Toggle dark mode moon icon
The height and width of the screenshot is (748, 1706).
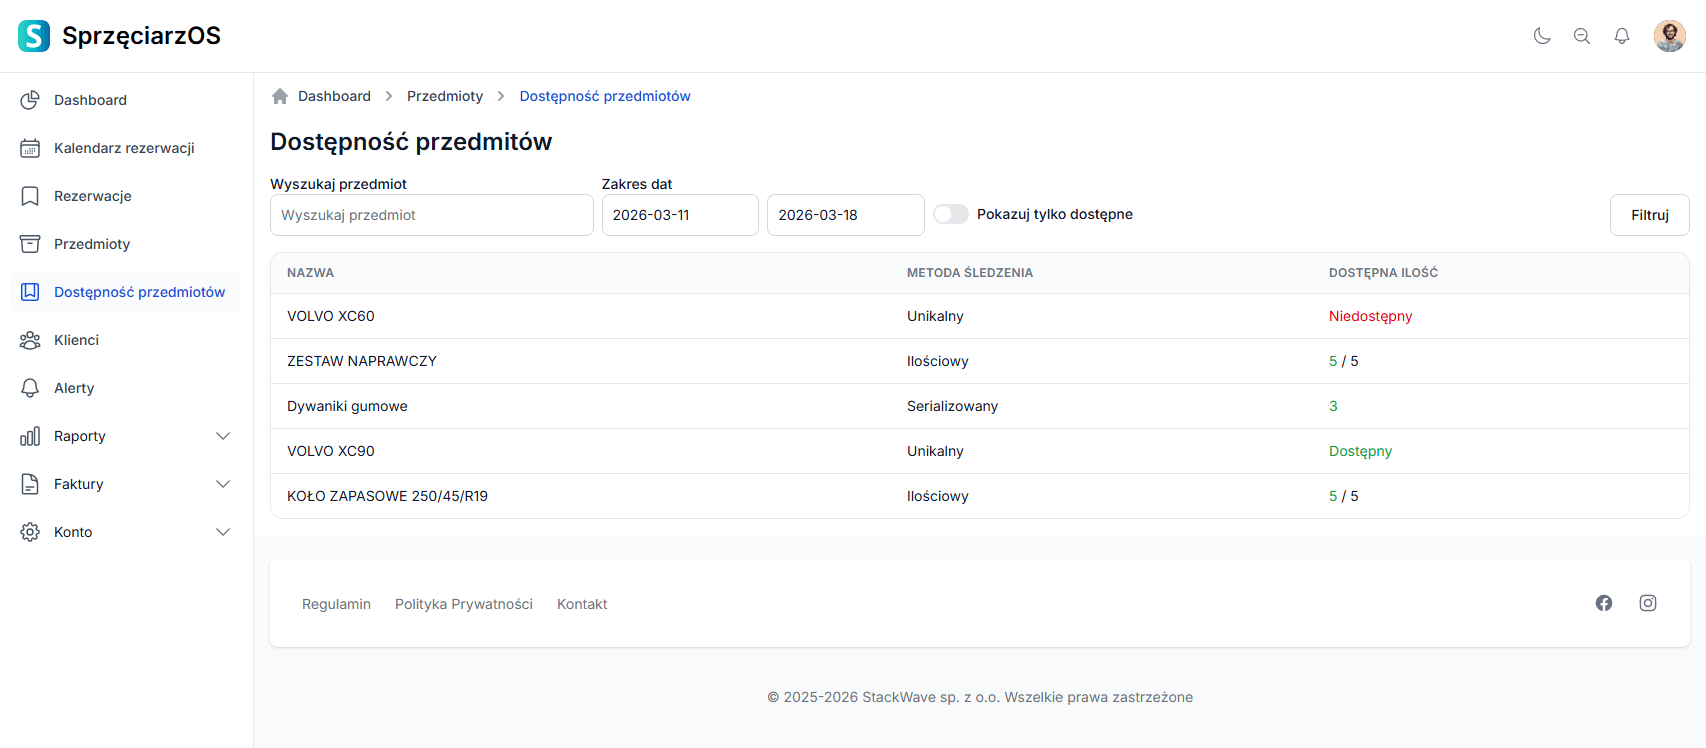pos(1542,36)
